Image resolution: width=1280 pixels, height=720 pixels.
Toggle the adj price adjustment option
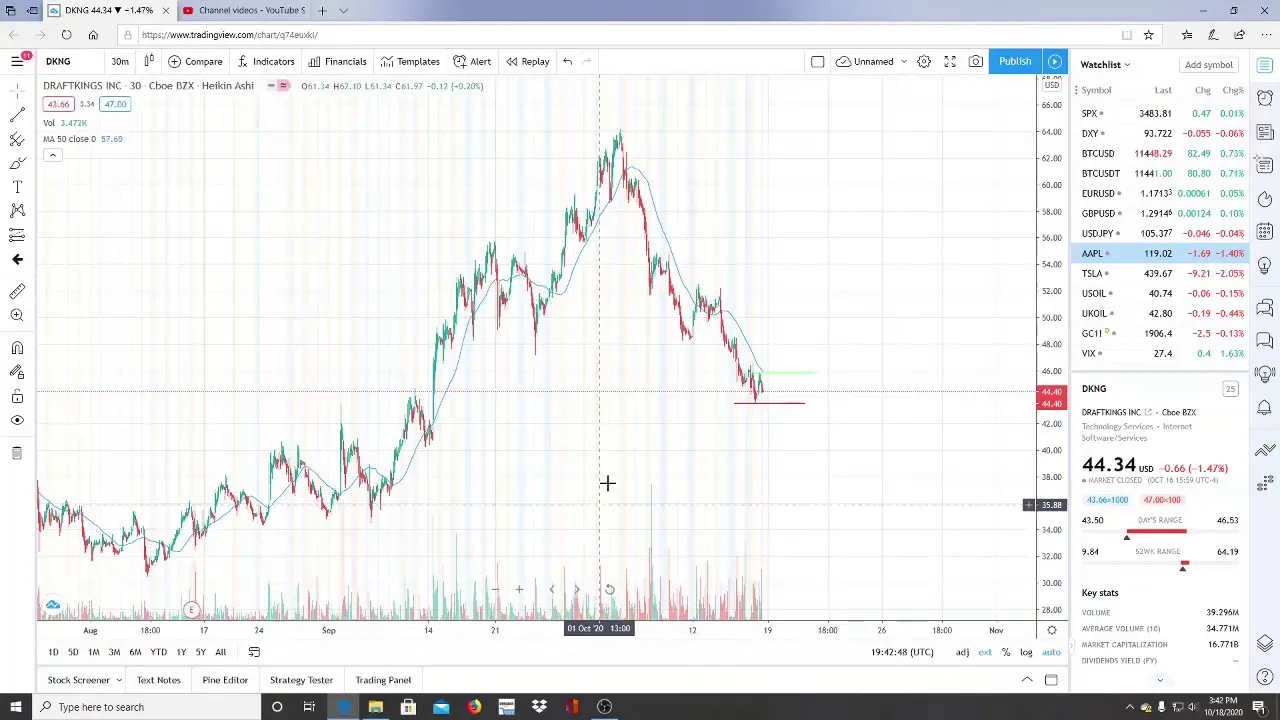962,652
